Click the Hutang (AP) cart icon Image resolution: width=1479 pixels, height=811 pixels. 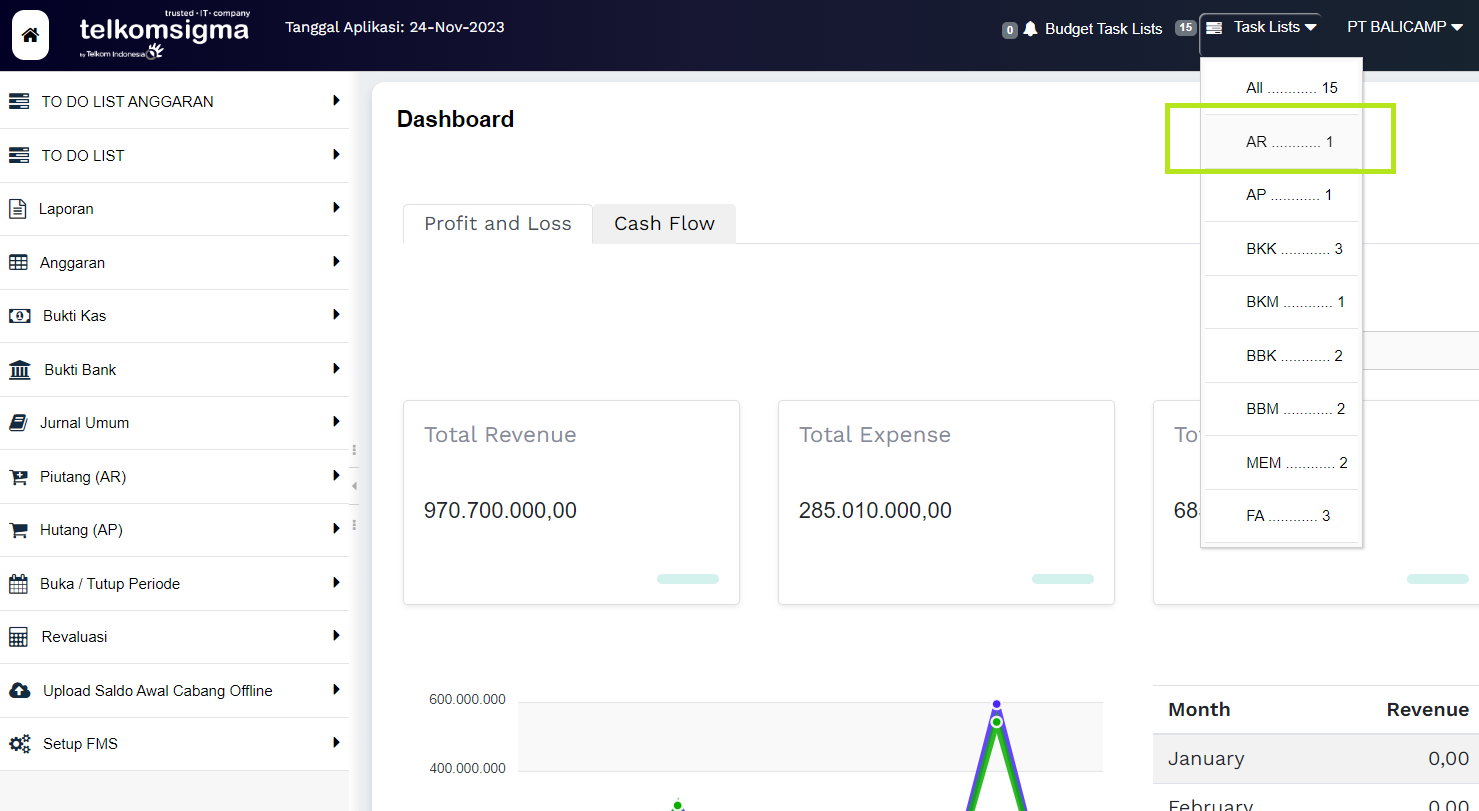[x=18, y=530]
